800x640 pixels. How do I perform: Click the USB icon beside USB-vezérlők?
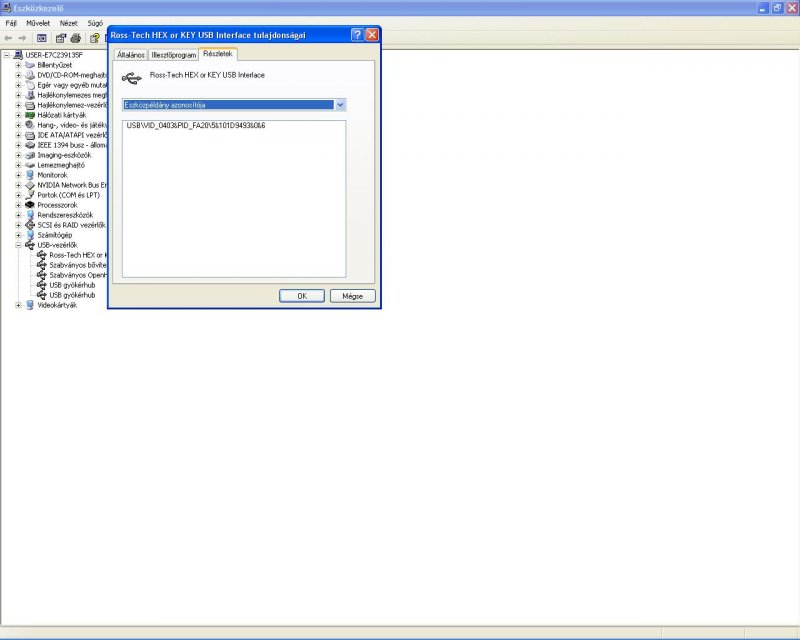coord(30,245)
